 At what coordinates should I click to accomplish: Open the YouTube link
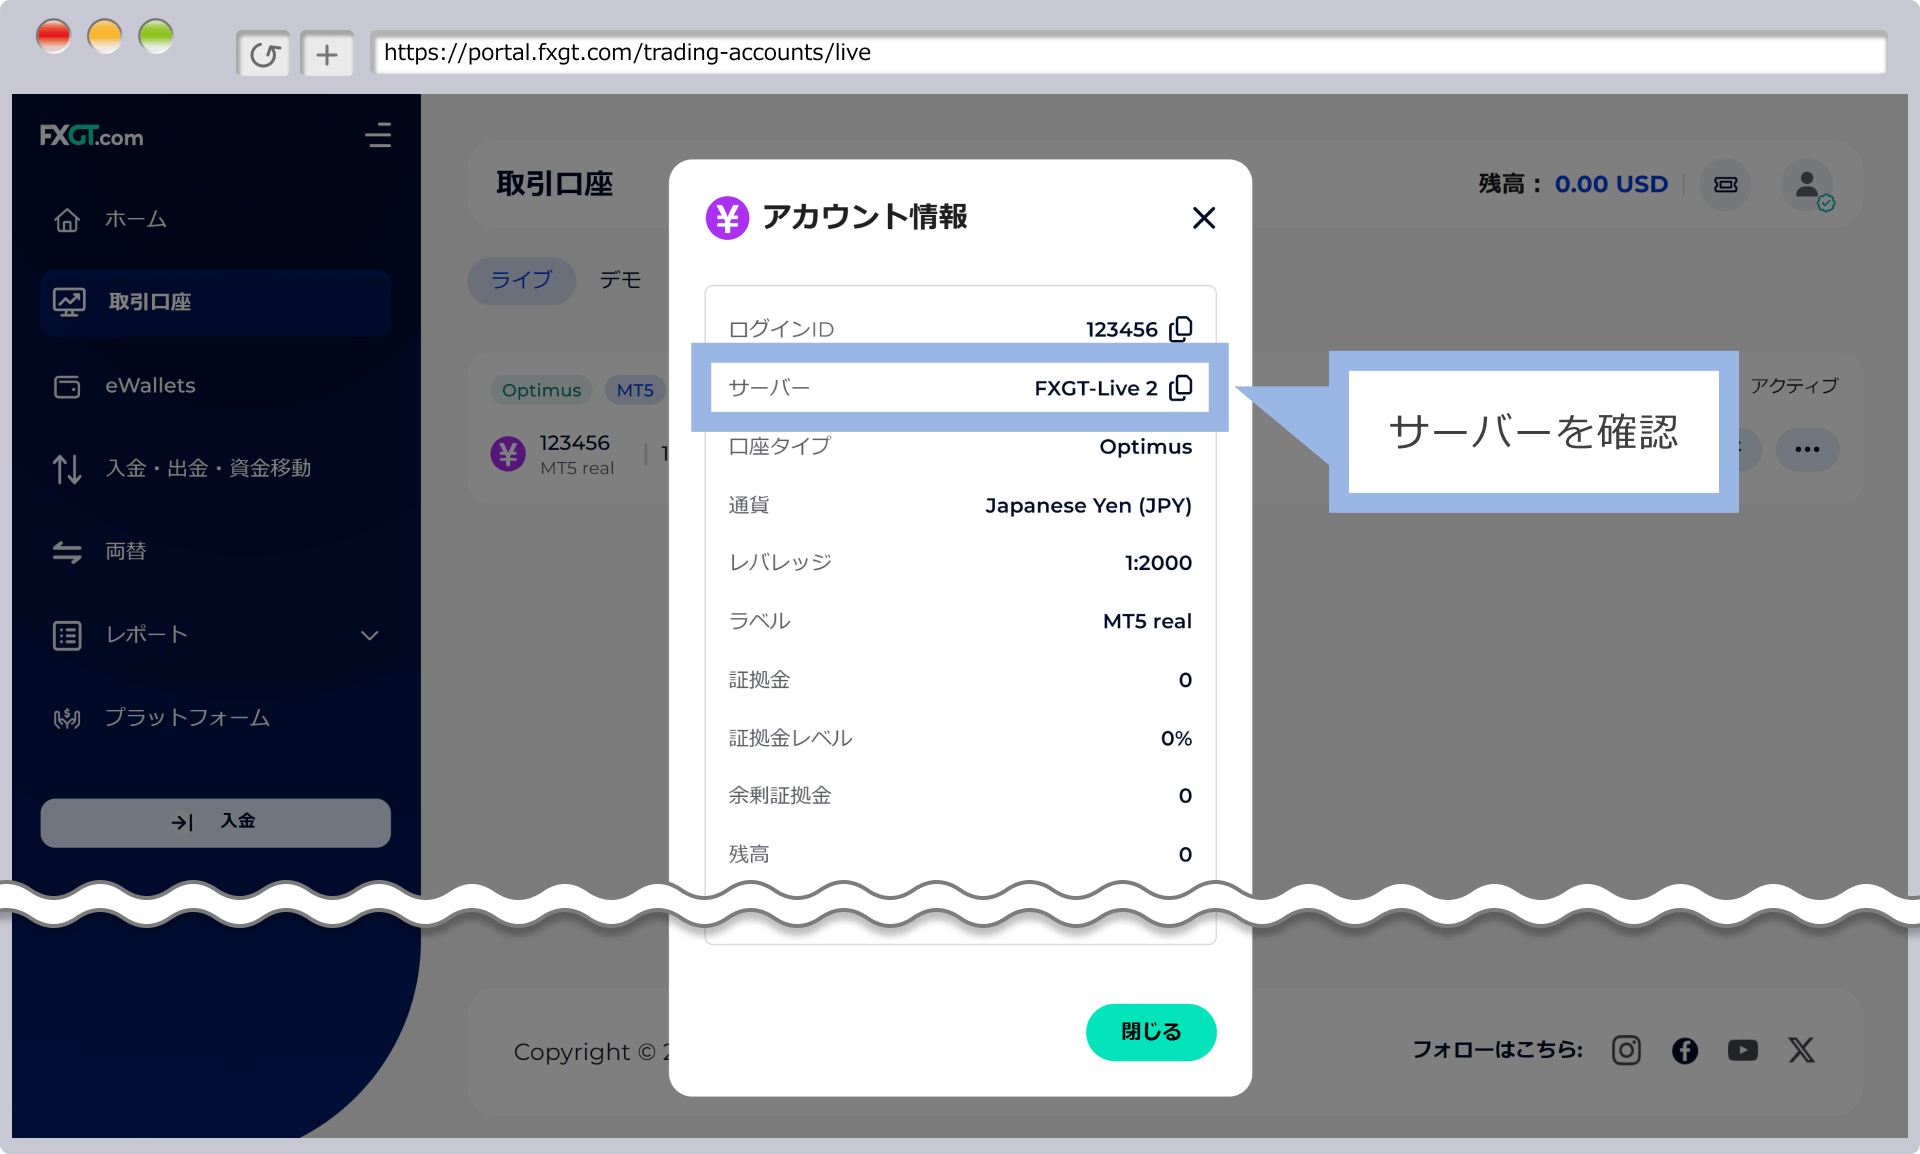pyautogui.click(x=1743, y=1050)
